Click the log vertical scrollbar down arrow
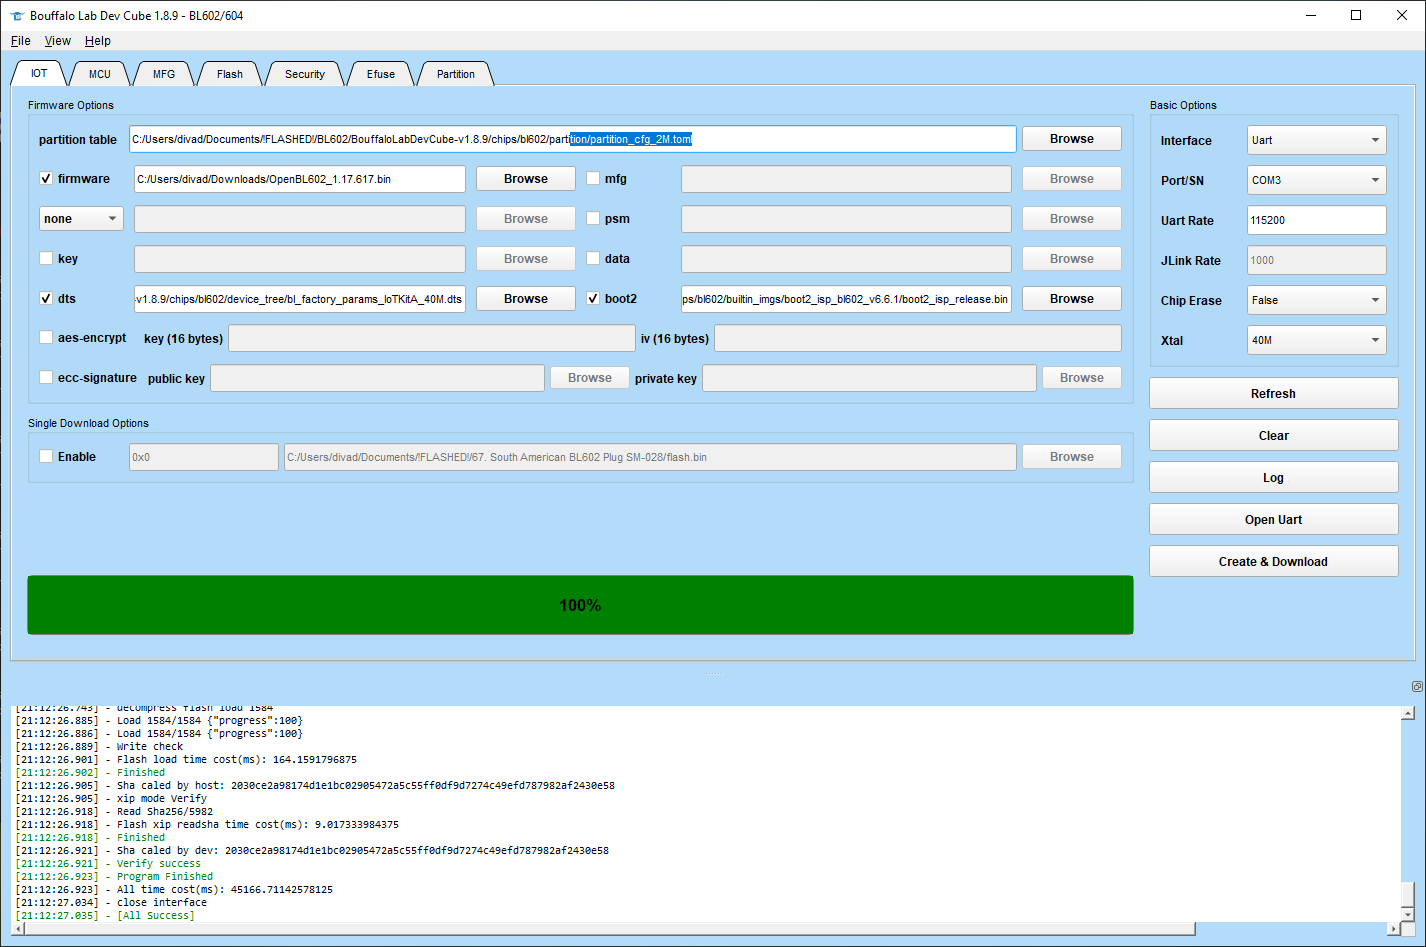Viewport: 1426px width, 947px height. (1408, 915)
